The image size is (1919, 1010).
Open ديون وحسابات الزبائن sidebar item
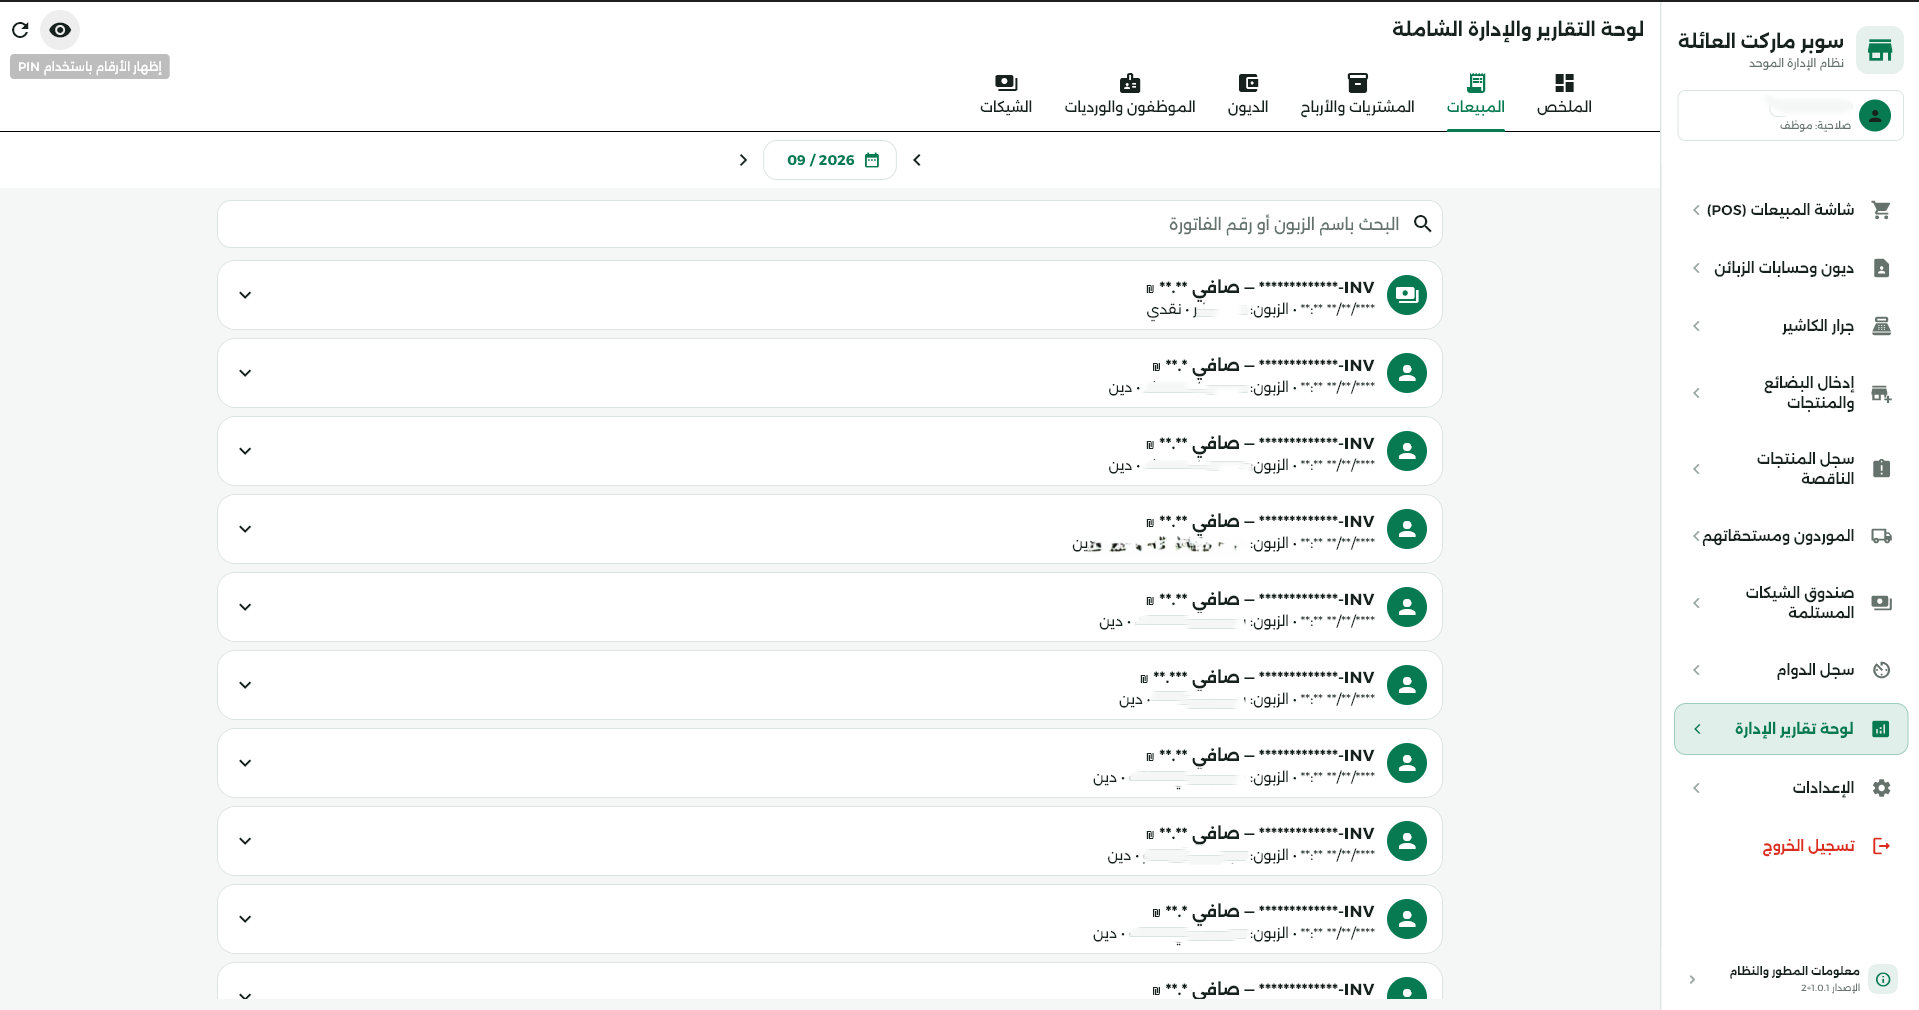[x=1790, y=268]
